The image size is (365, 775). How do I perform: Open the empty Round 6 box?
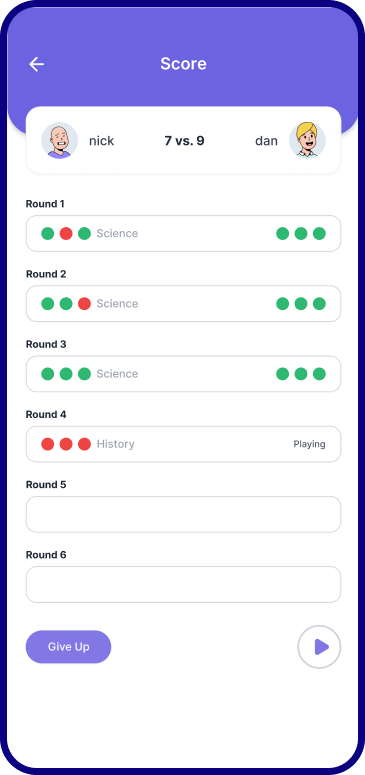pyautogui.click(x=183, y=585)
